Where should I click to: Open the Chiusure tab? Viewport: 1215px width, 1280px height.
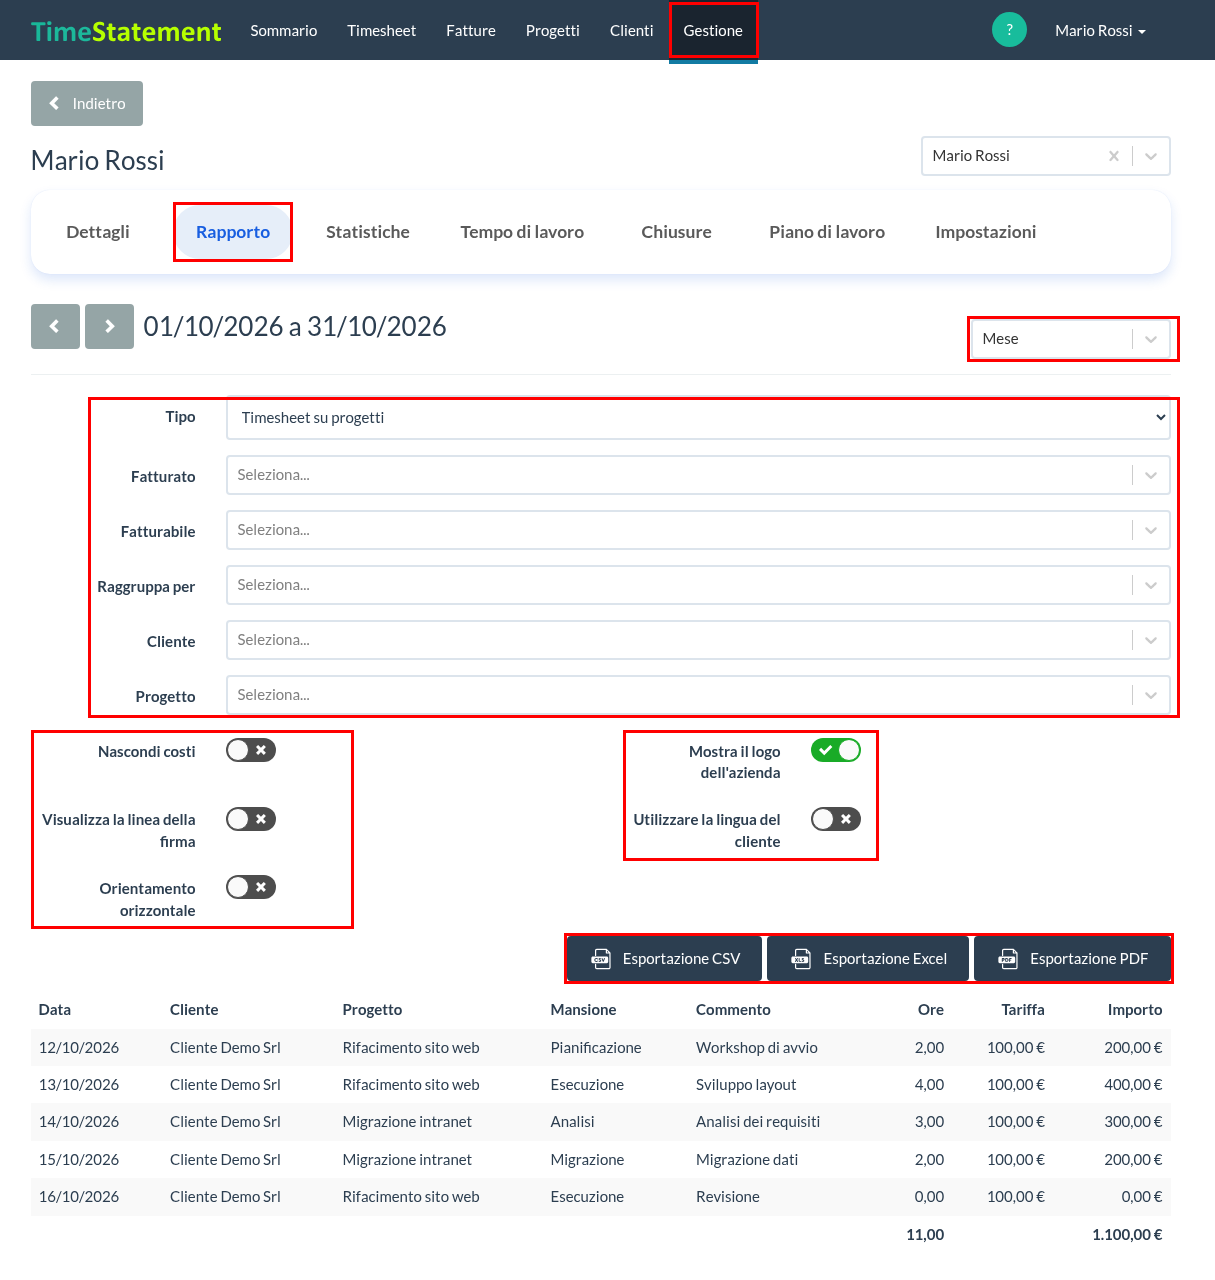677,232
